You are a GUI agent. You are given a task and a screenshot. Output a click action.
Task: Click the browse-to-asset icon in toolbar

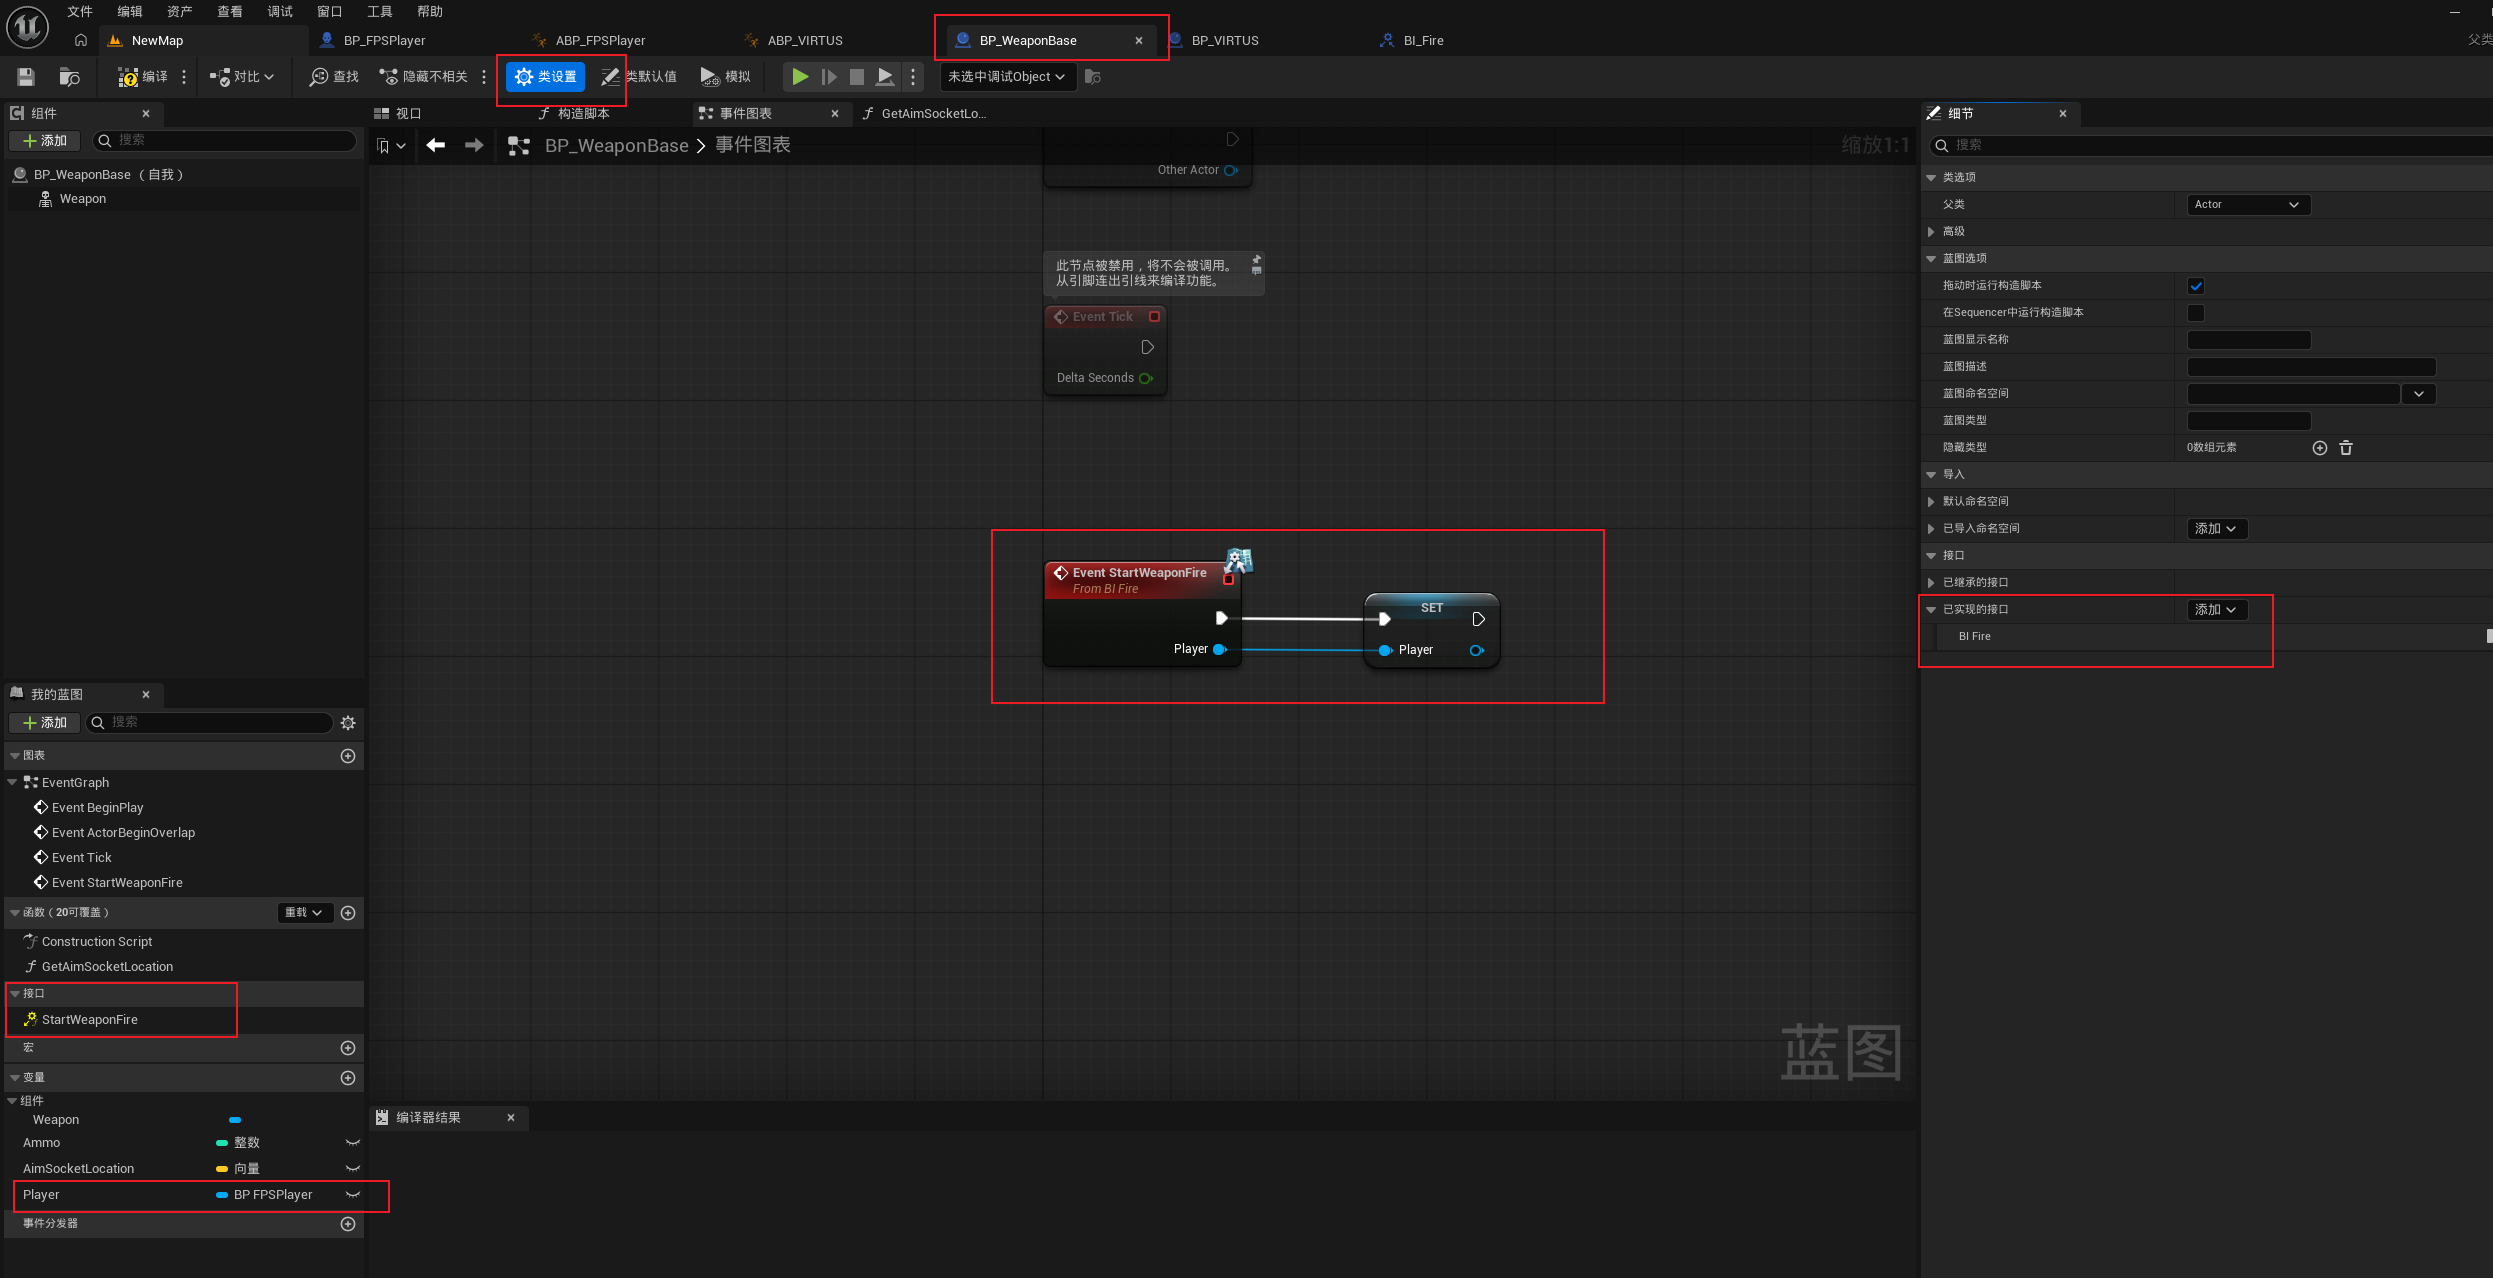69,77
